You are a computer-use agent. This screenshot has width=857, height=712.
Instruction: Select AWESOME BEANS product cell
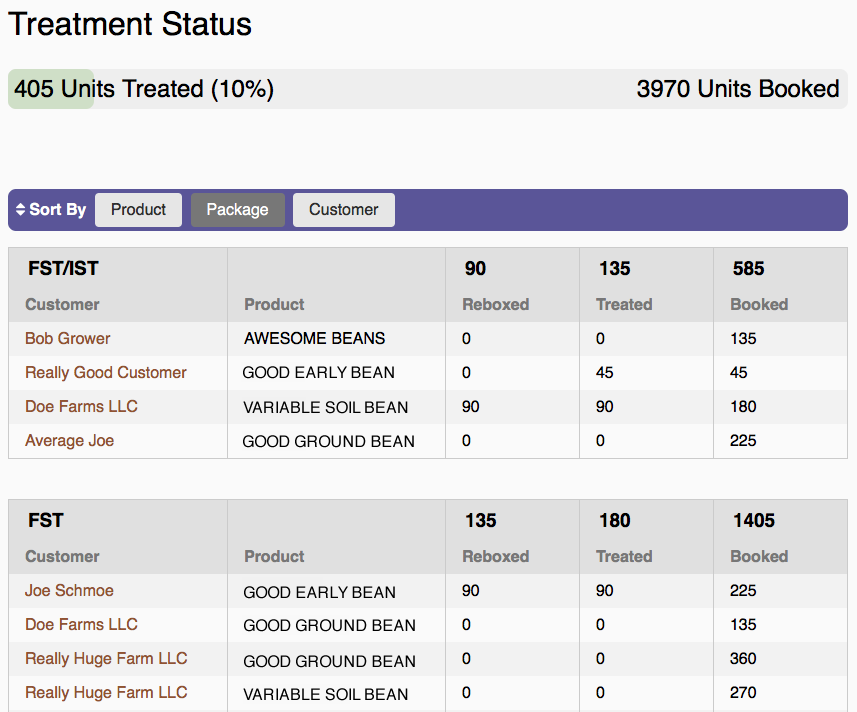point(314,338)
